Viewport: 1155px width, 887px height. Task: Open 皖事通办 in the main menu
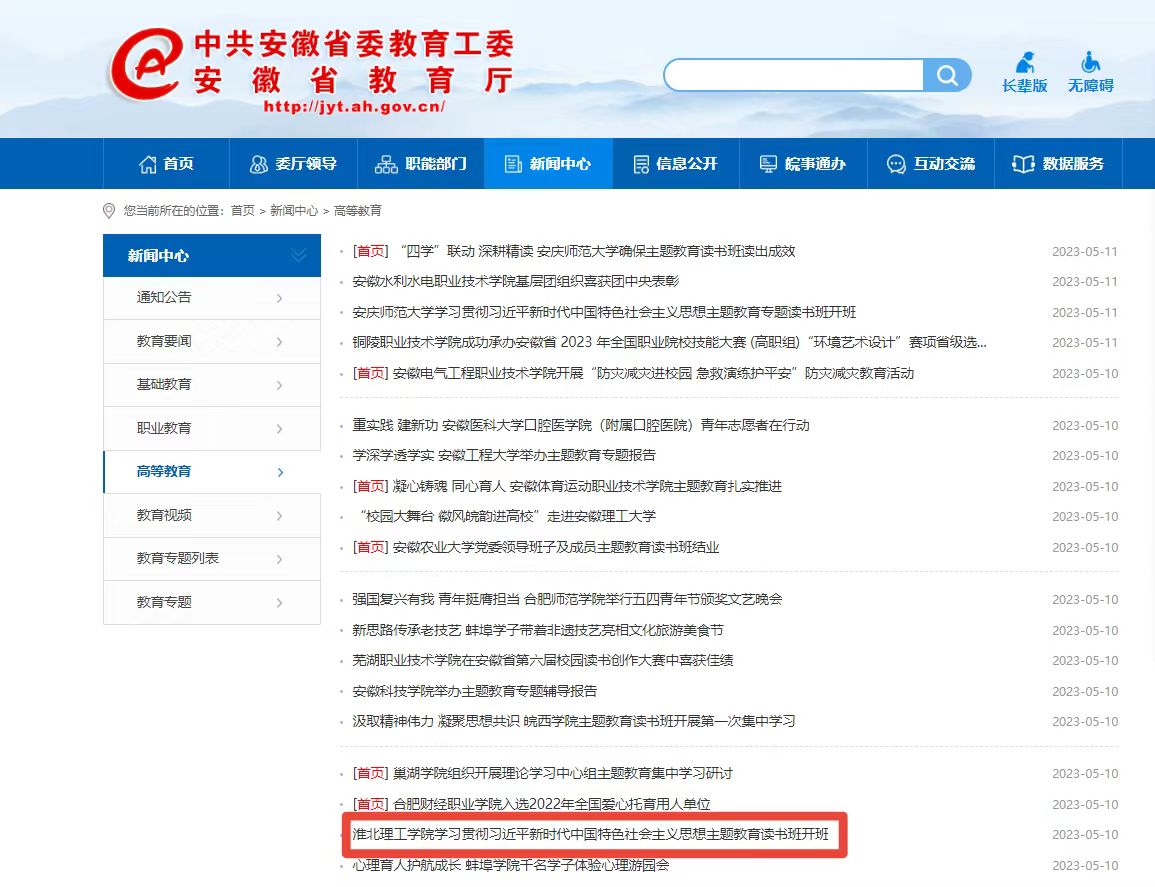click(x=802, y=164)
